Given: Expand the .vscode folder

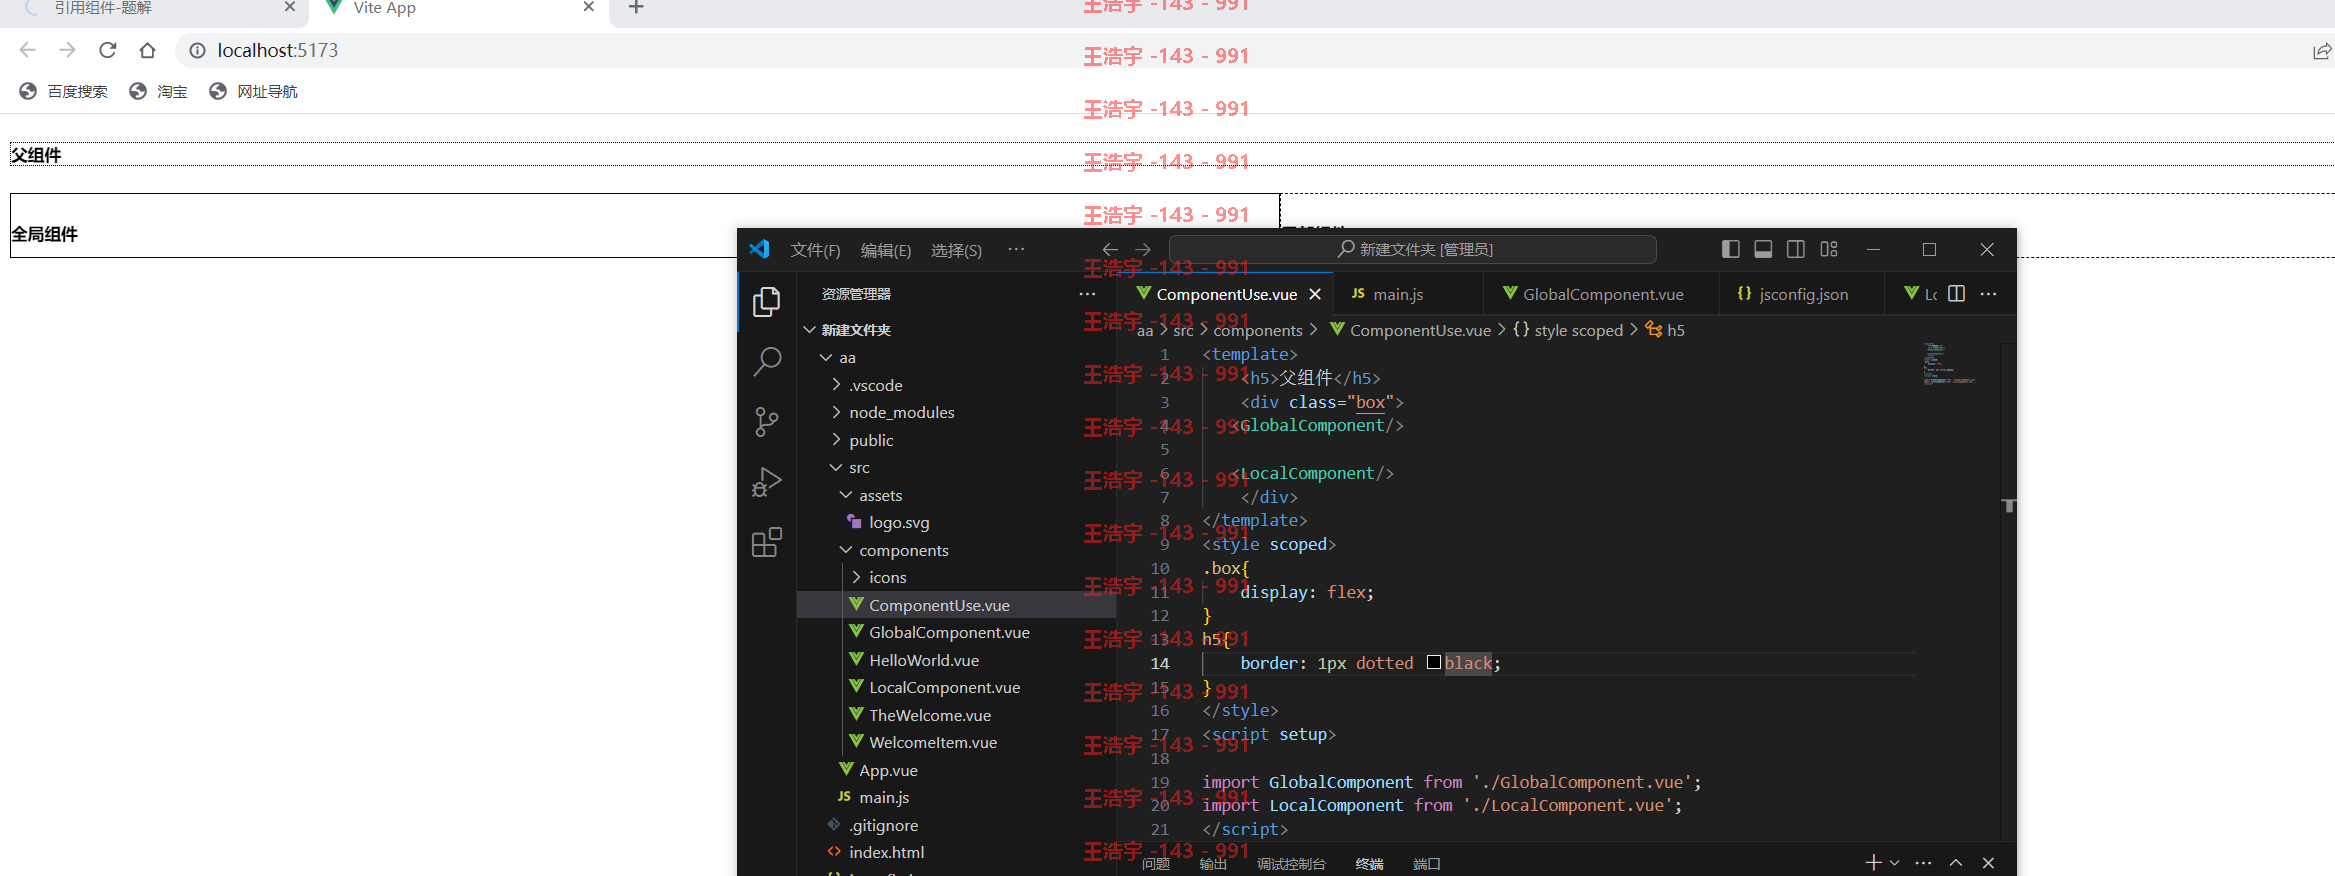Looking at the screenshot, I should pyautogui.click(x=836, y=385).
